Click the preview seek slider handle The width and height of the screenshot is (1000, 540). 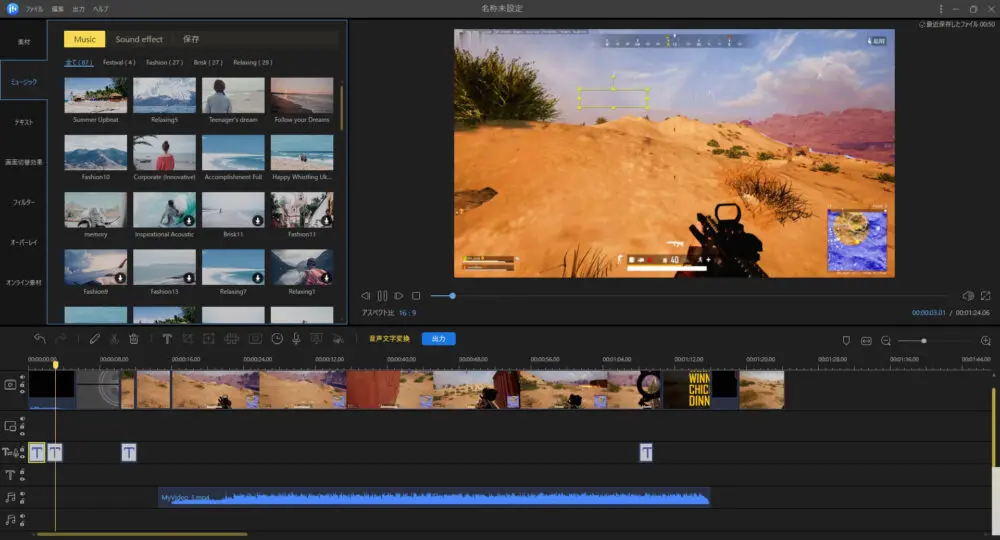point(452,296)
